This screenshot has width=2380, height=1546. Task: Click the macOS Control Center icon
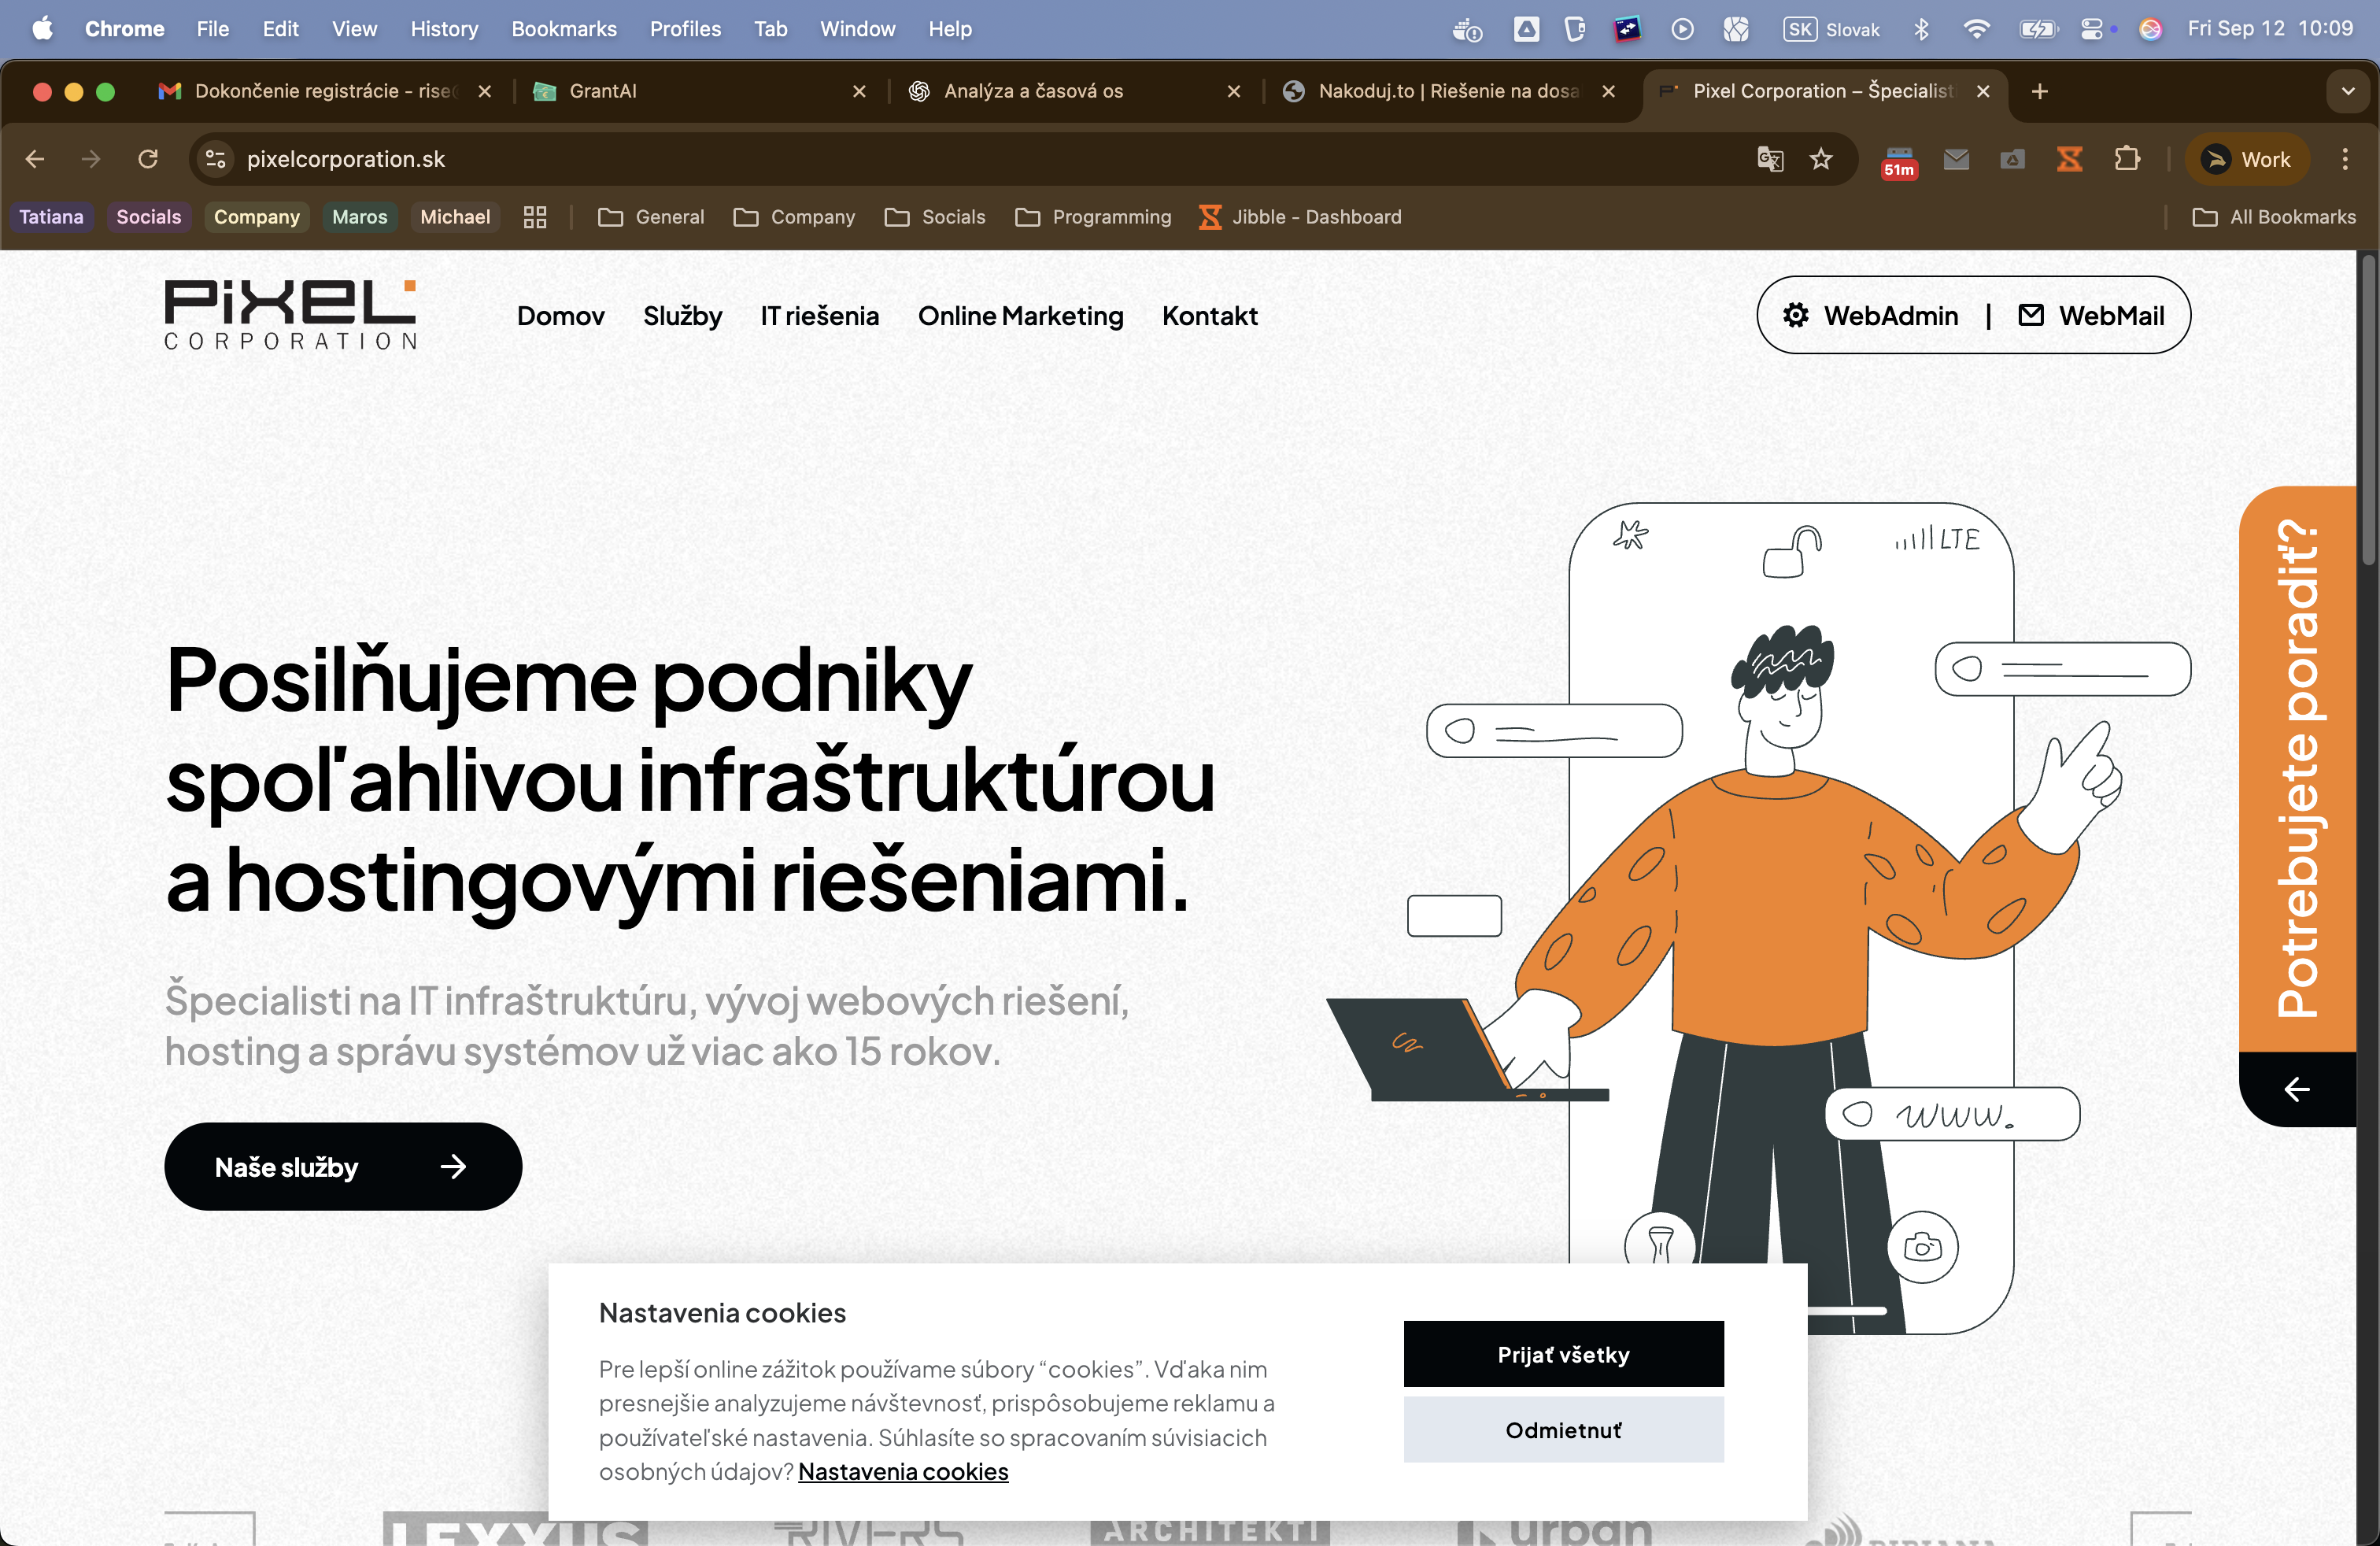click(x=2091, y=29)
